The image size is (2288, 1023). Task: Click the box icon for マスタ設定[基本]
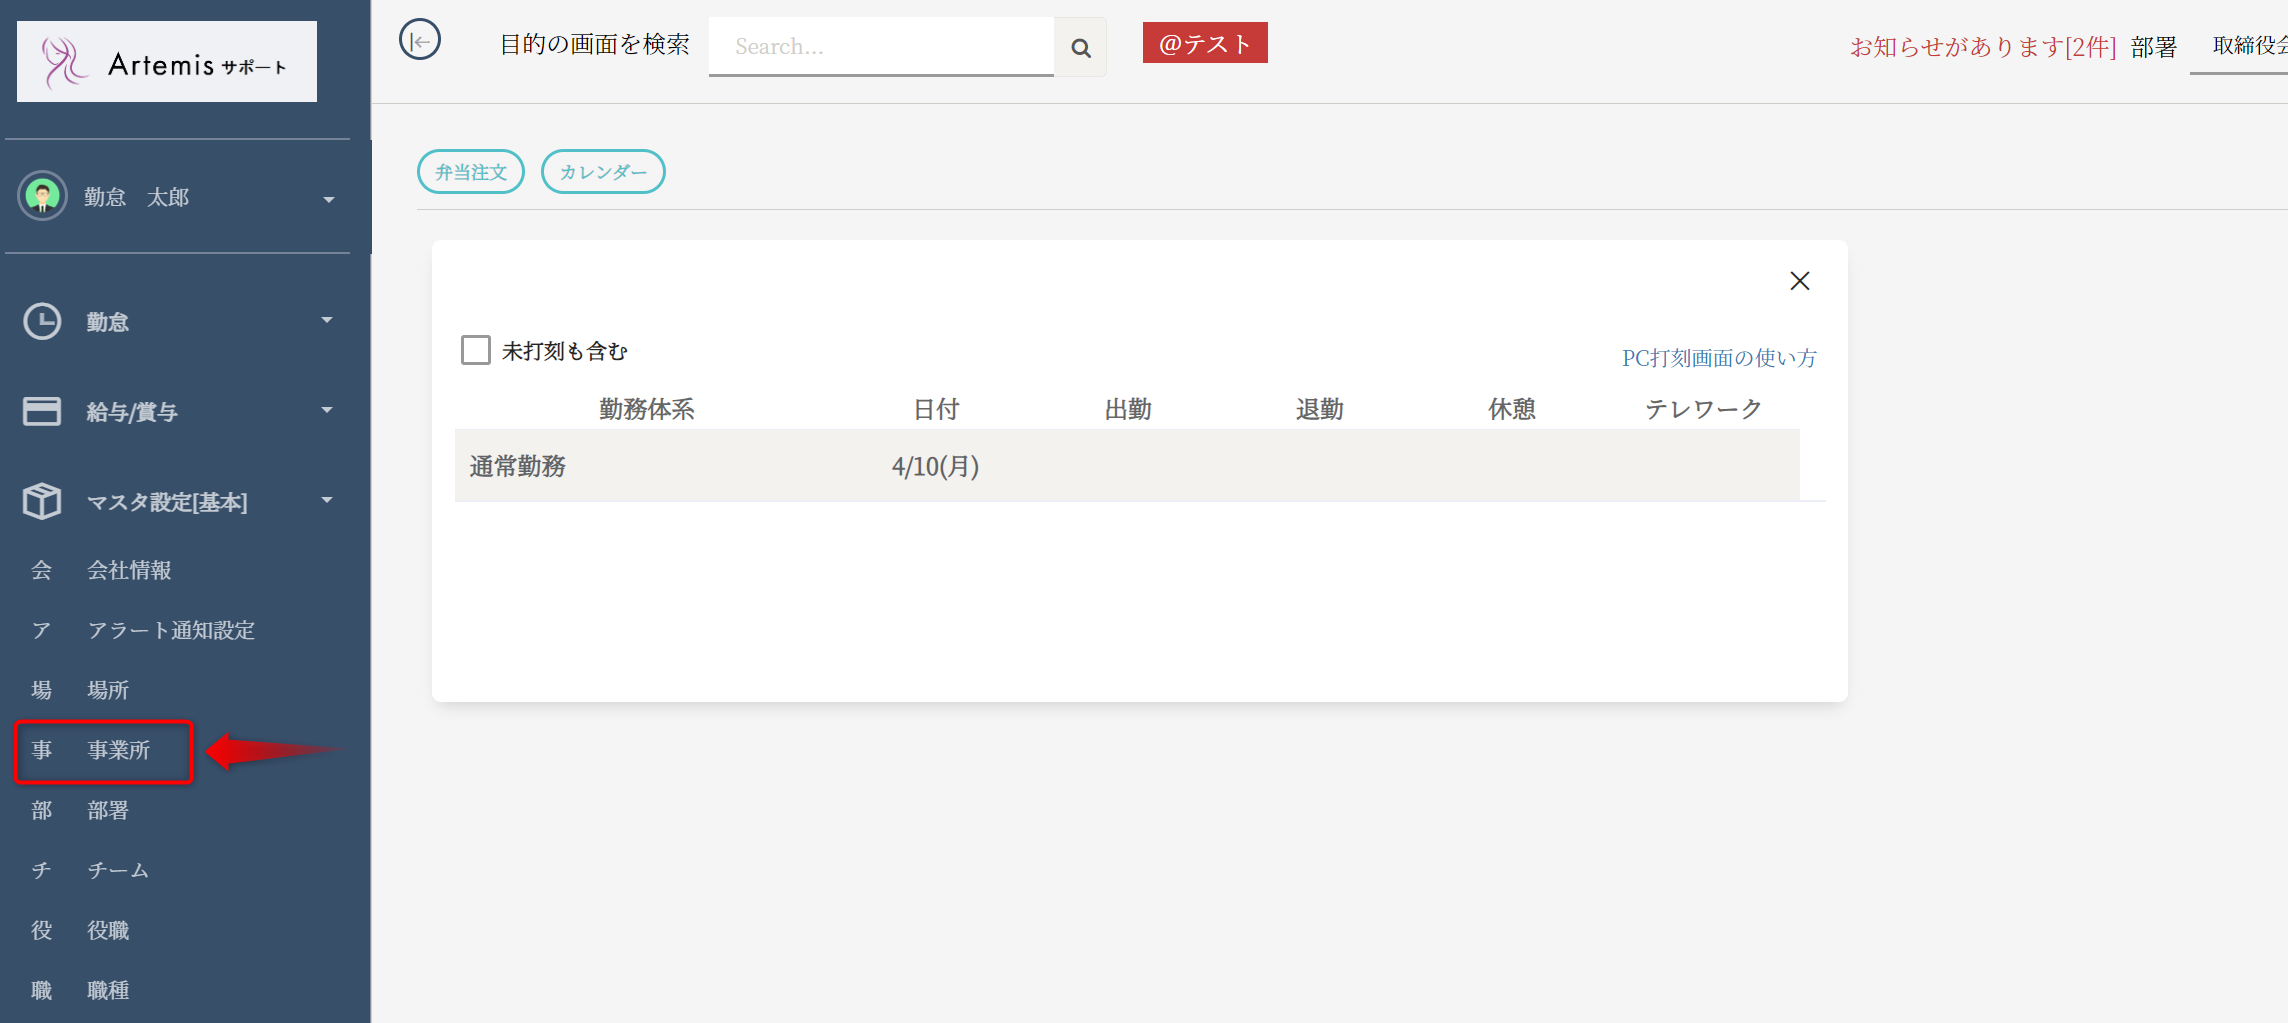(42, 501)
